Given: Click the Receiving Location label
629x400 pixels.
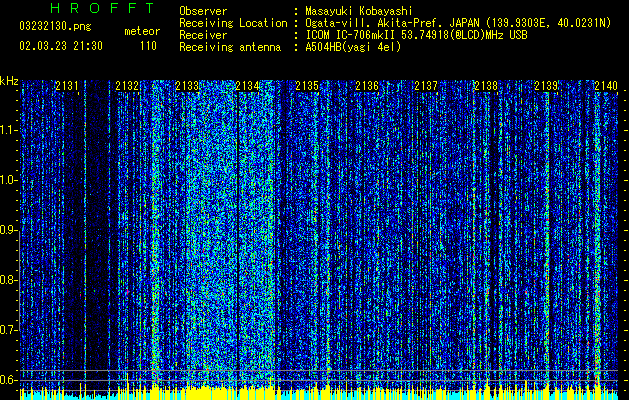Looking at the screenshot, I should (233, 23).
